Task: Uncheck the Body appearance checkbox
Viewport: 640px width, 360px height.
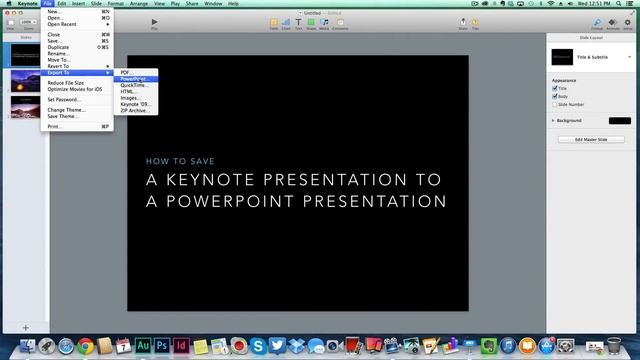Action: [x=555, y=96]
